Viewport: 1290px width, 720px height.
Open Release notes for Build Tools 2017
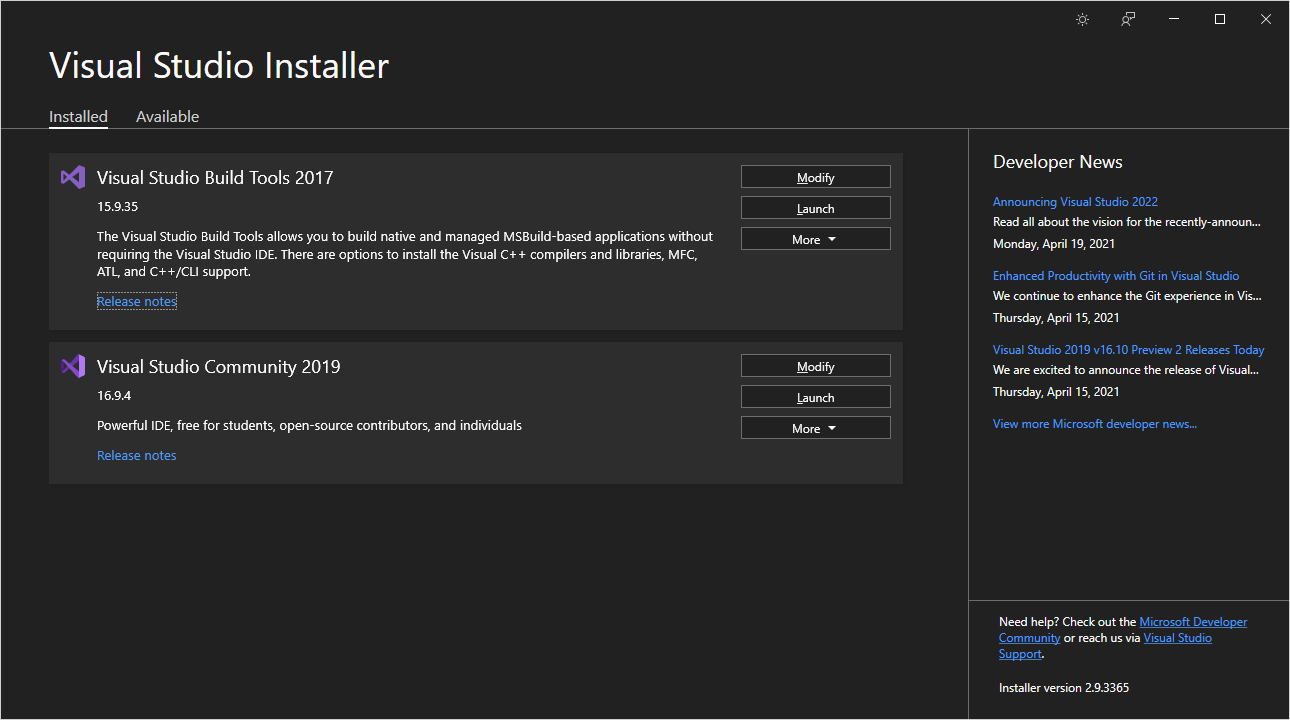[x=137, y=301]
